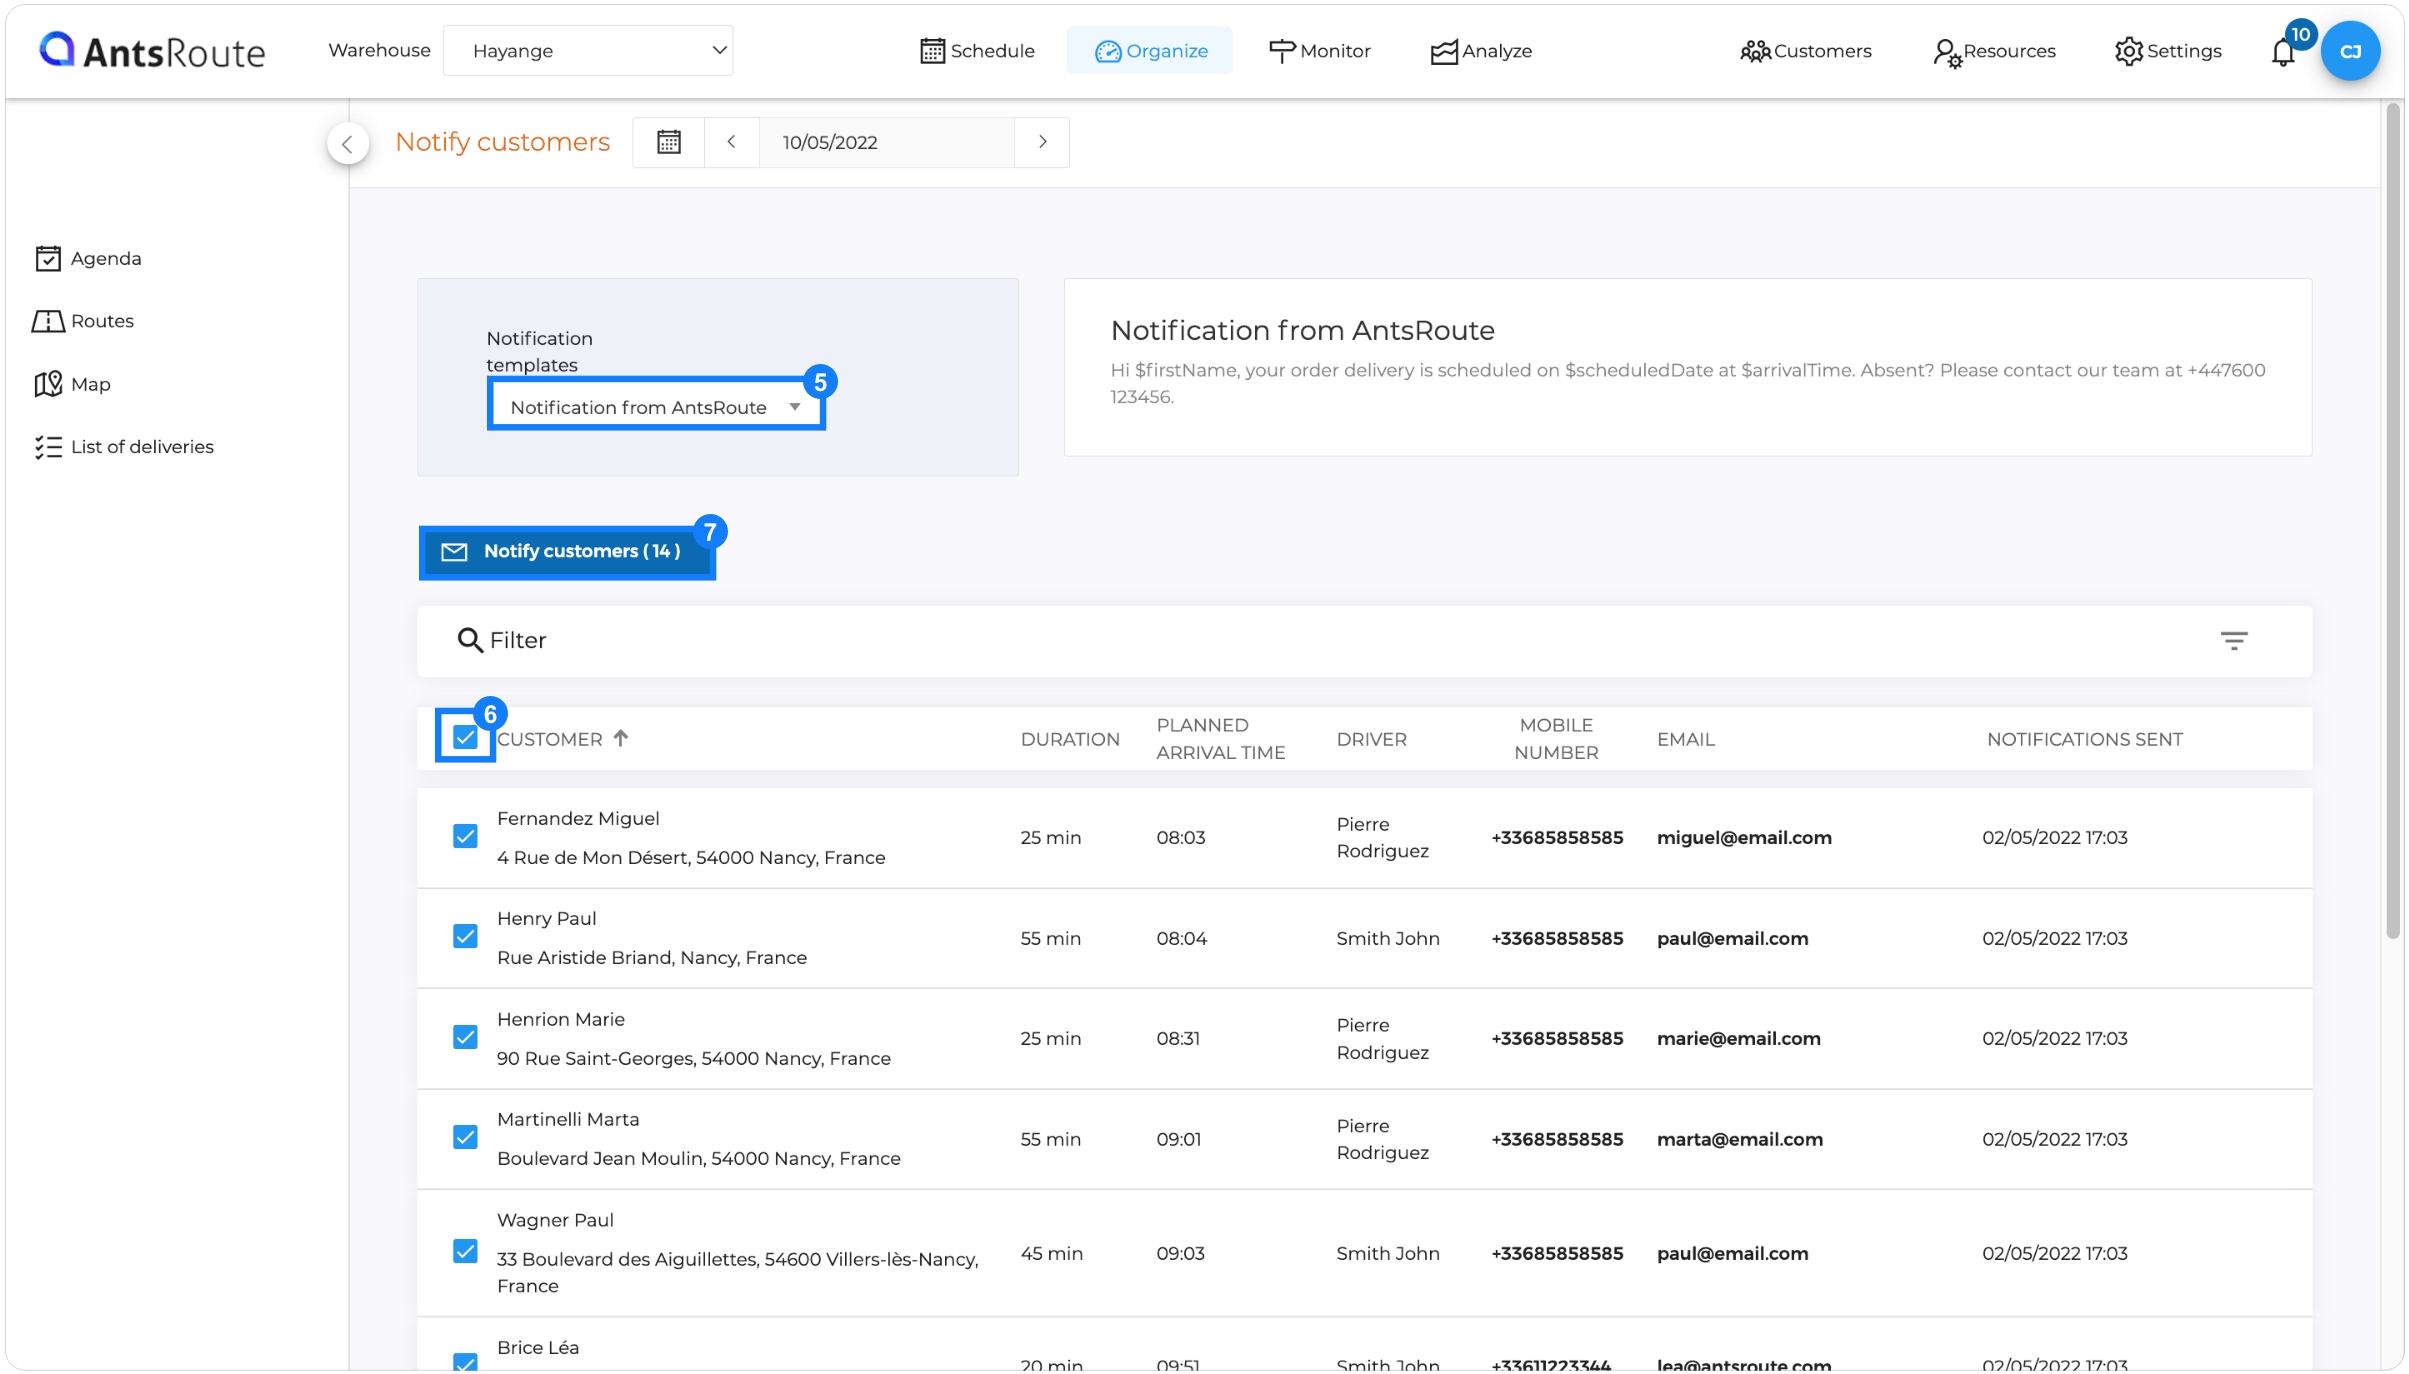This screenshot has height=1374, width=2409.
Task: Click the Notification from AntsRoute preview heading
Action: tap(1302, 330)
